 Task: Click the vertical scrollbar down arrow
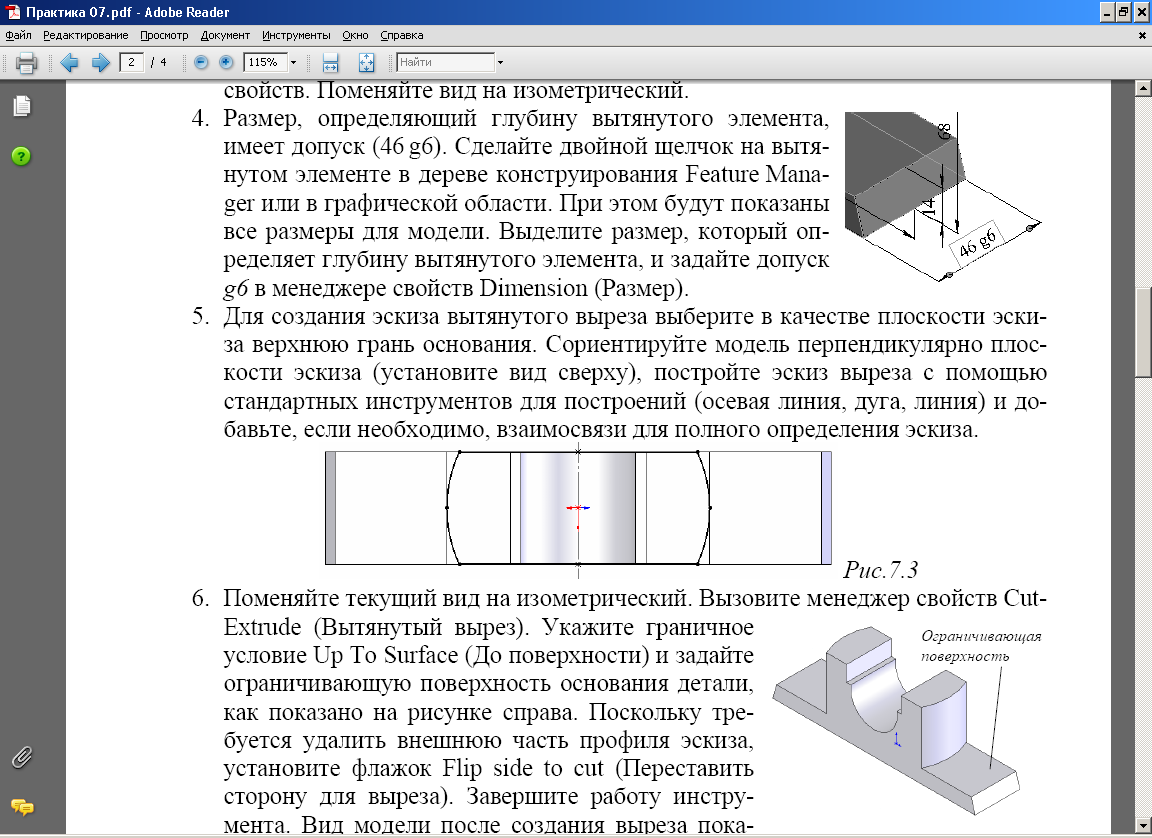pos(1142,825)
